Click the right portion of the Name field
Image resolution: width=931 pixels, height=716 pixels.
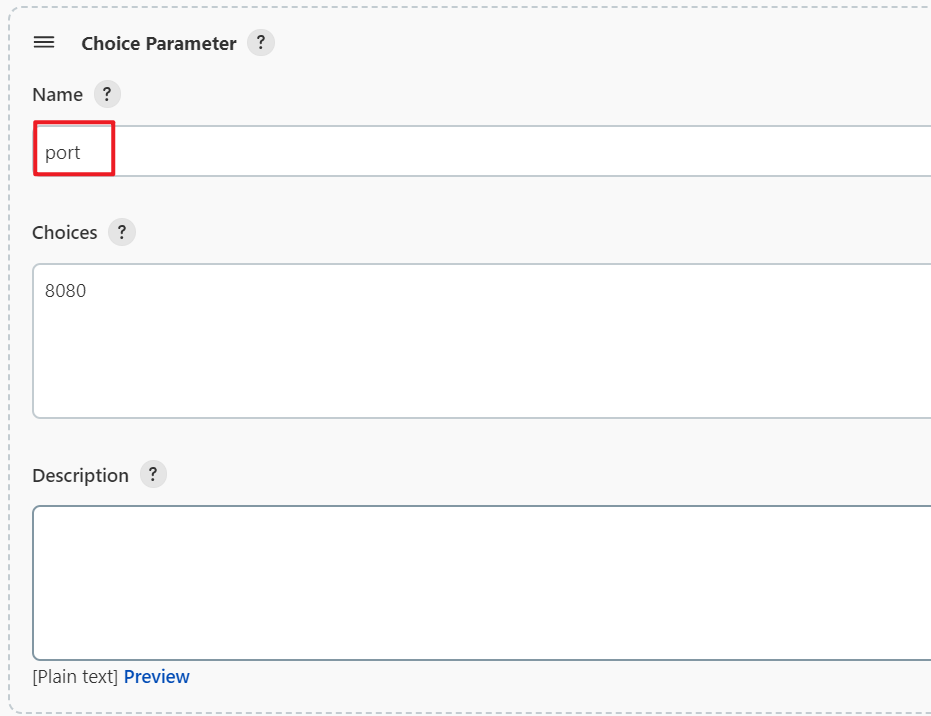pyautogui.click(x=712, y=151)
